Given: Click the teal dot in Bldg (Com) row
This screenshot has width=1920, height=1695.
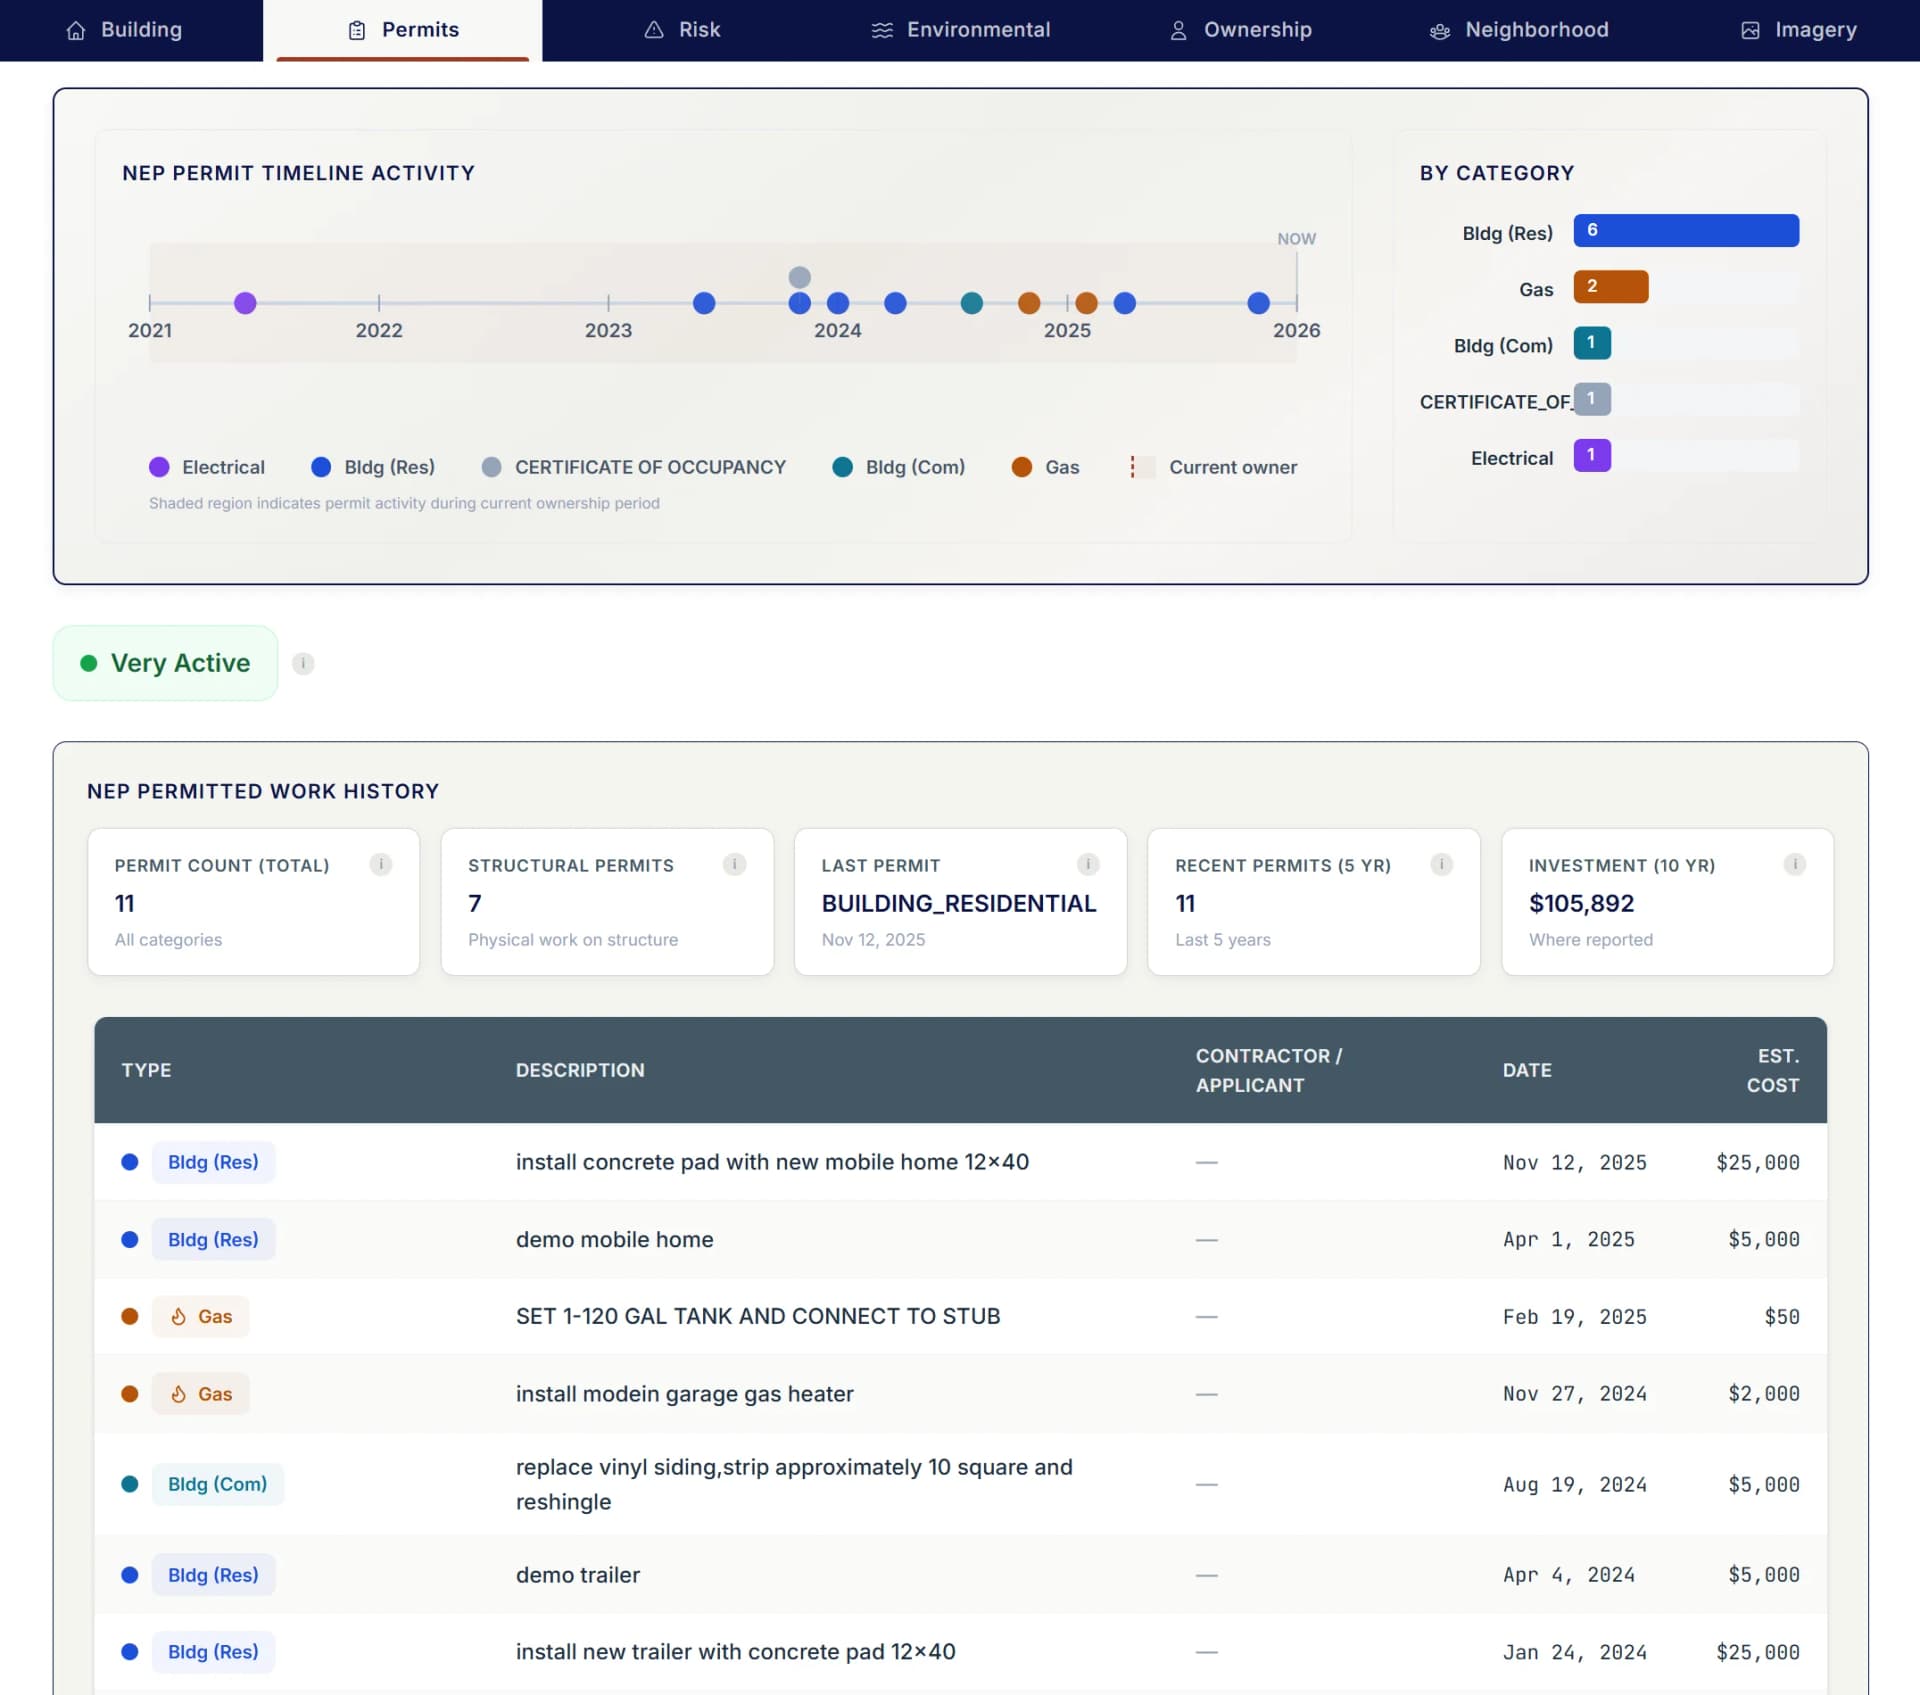Looking at the screenshot, I should tap(129, 1484).
